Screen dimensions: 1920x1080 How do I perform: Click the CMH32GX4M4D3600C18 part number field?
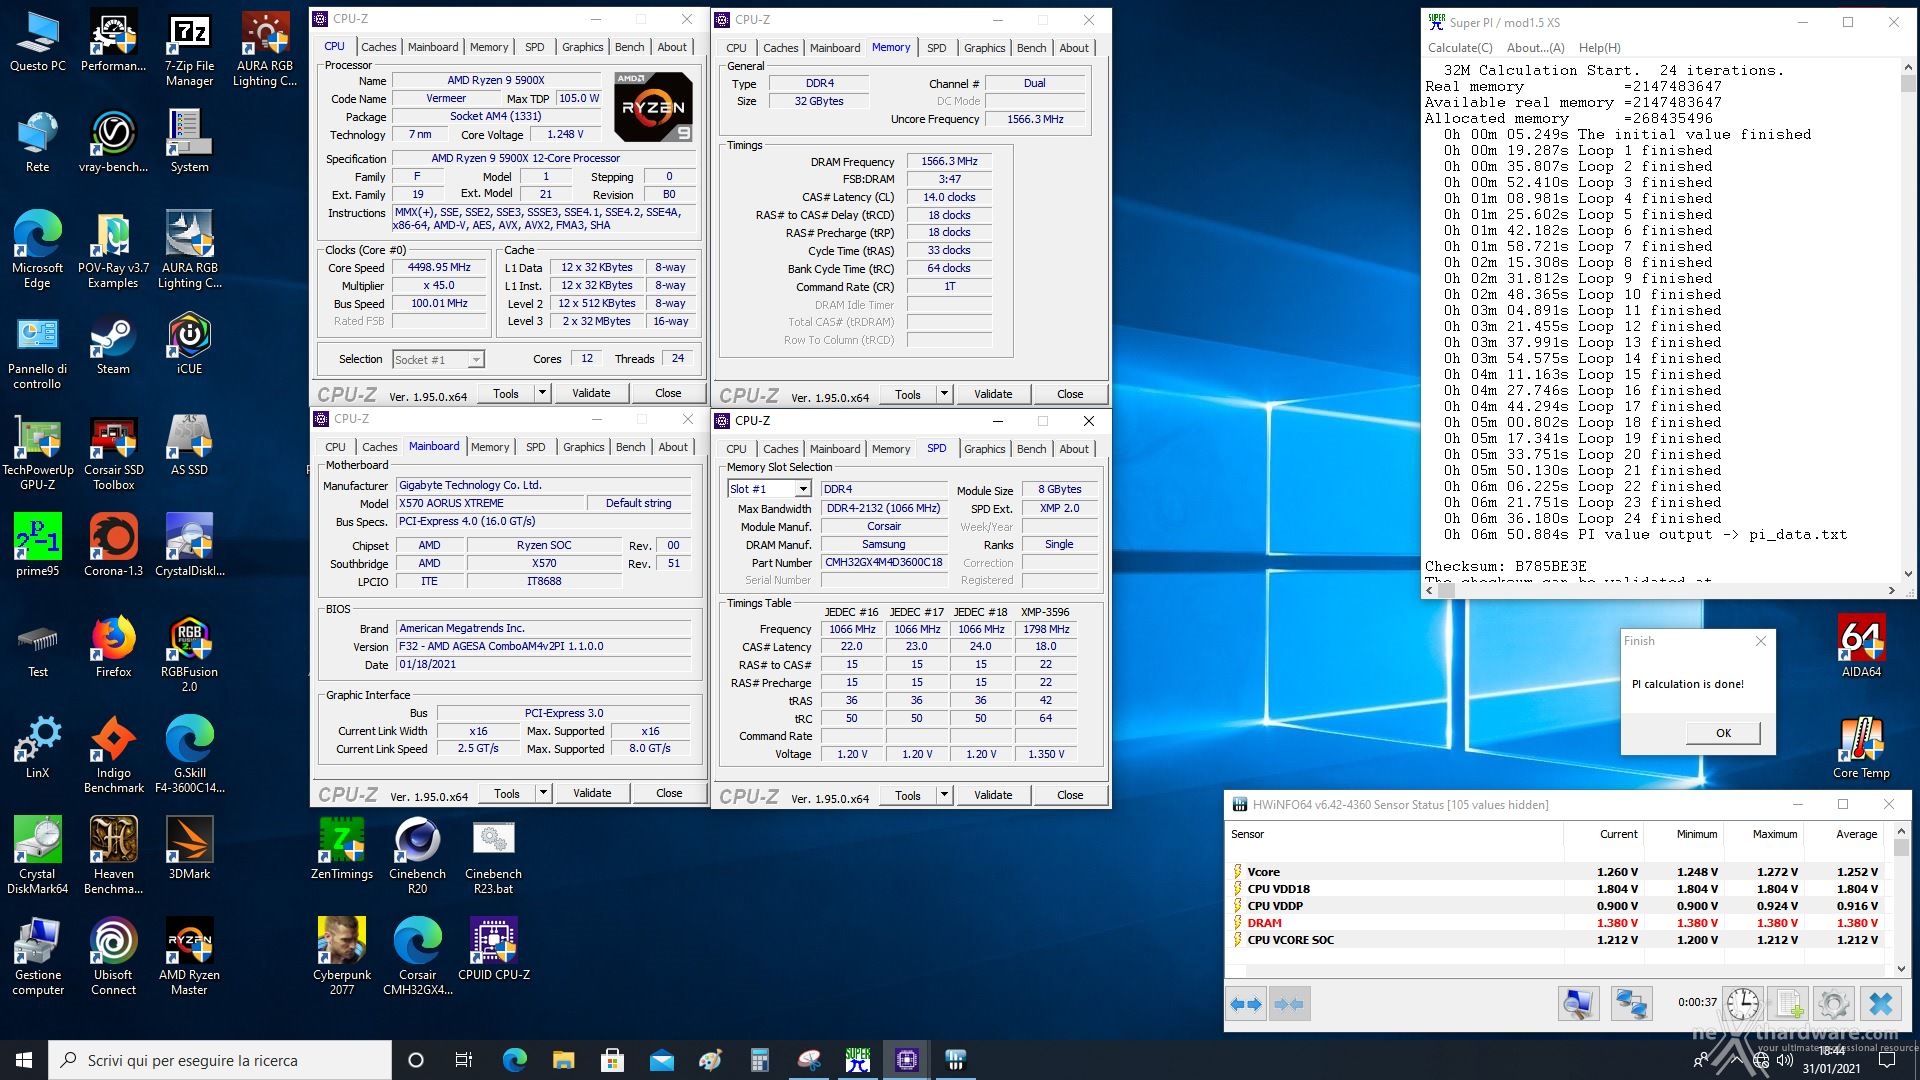(884, 562)
